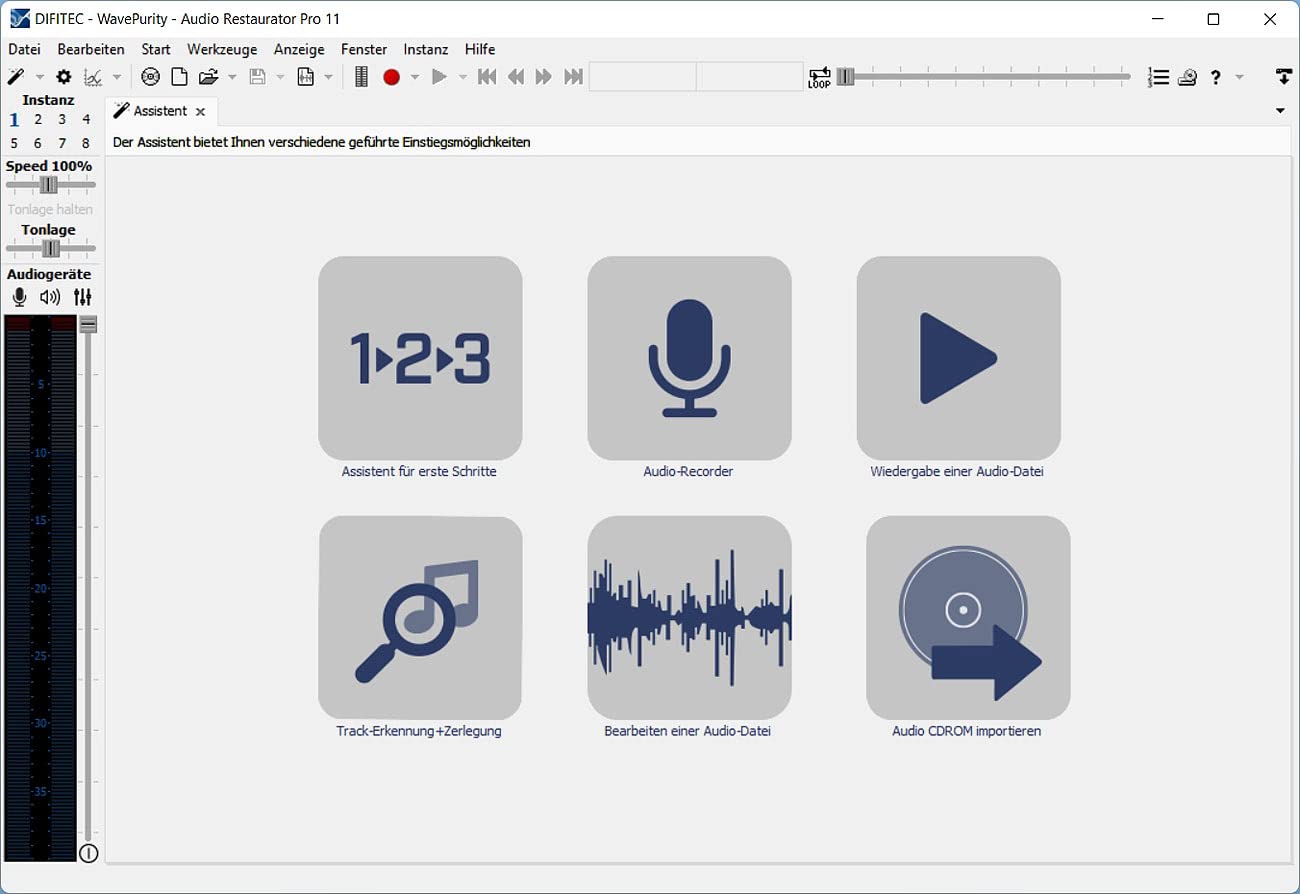This screenshot has width=1300, height=894.
Task: Start recording with the red record button
Action: coord(391,77)
